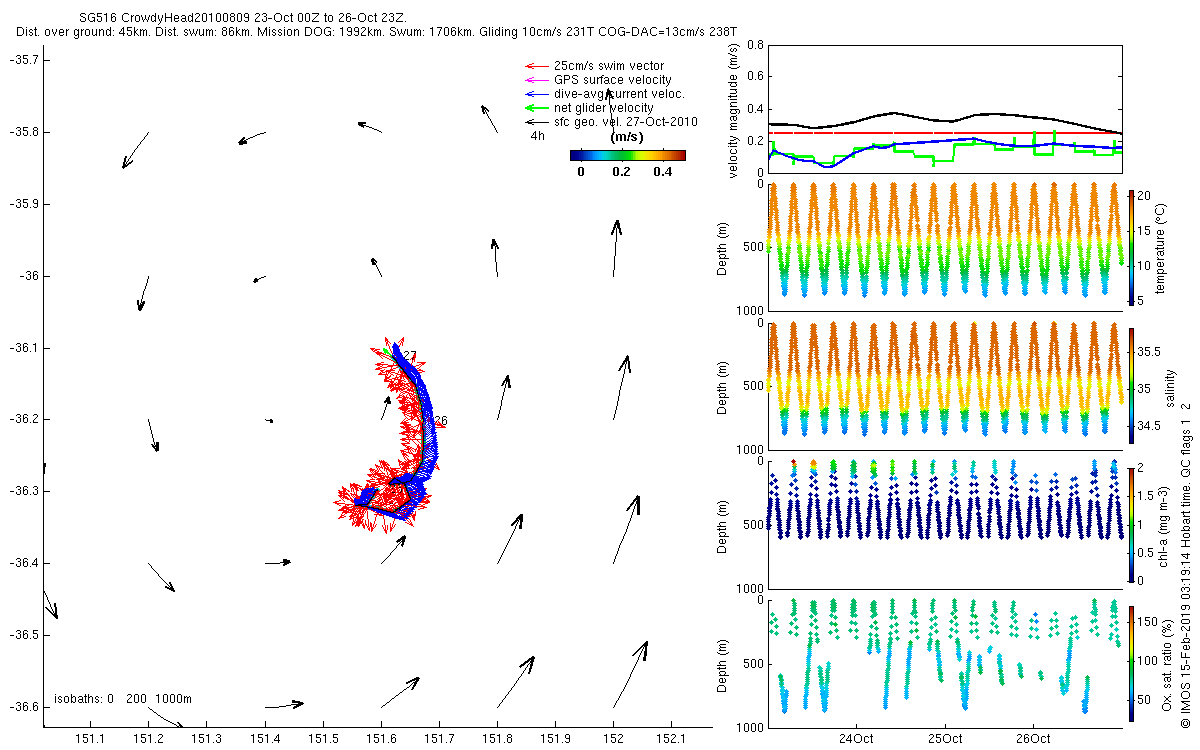Click the chl-a colorbar

pos(1132,524)
